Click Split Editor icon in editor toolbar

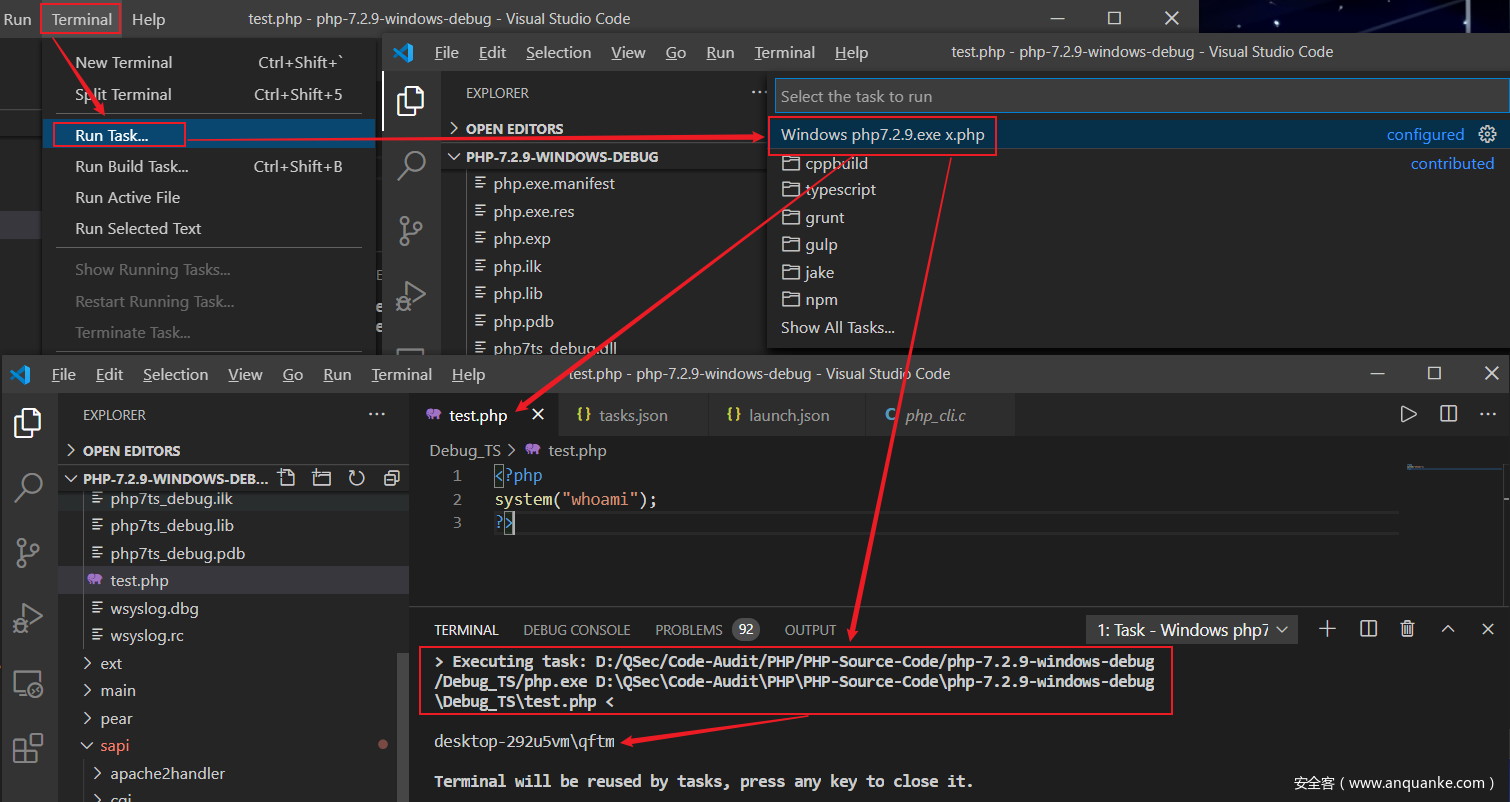tap(1448, 414)
